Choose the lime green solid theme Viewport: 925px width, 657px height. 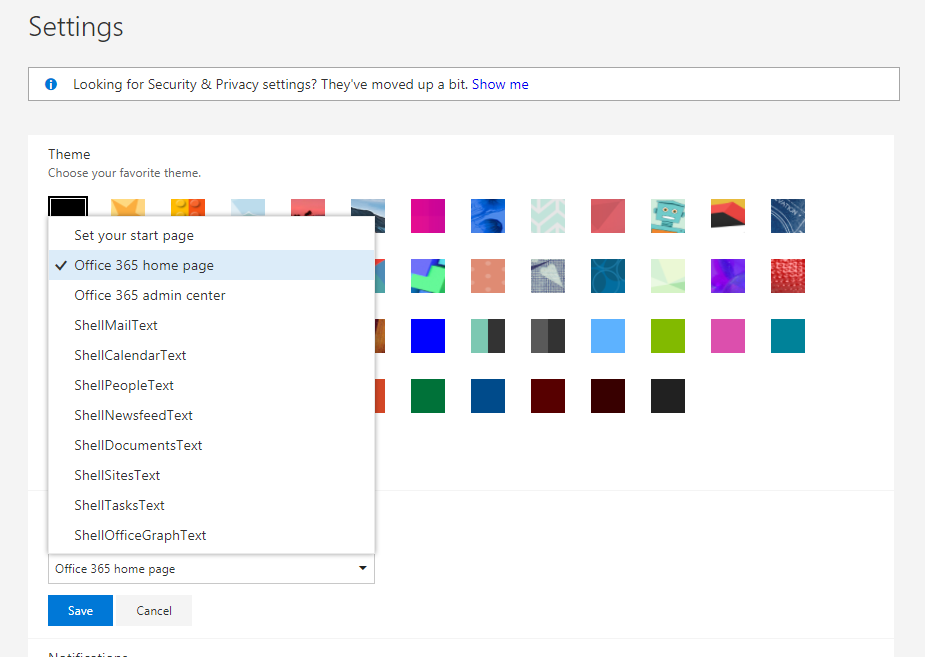point(668,336)
